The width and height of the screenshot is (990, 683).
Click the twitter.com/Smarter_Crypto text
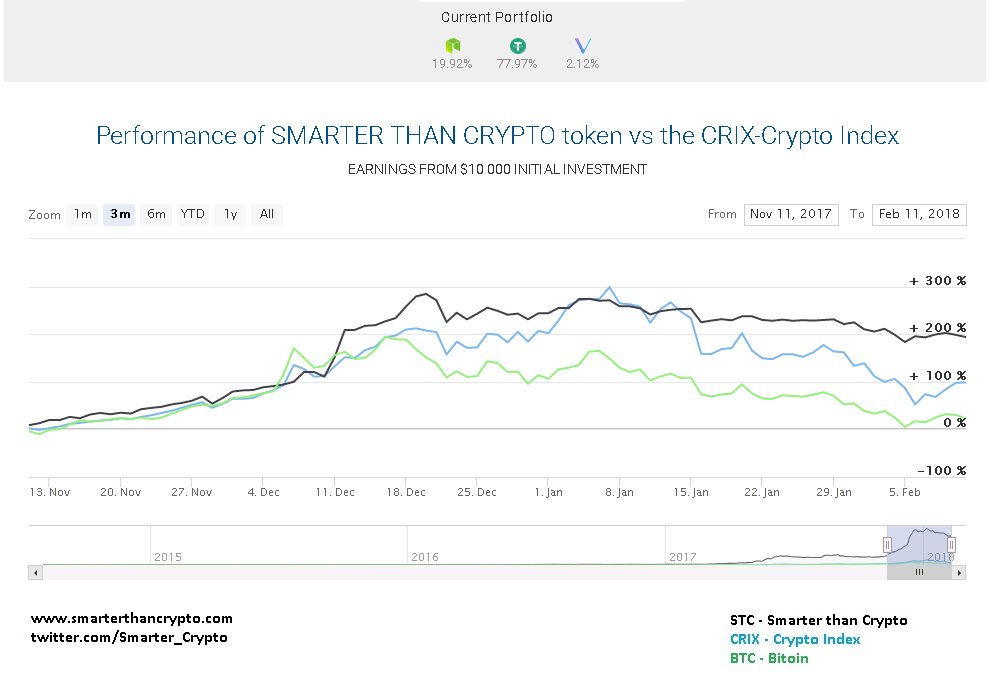129,638
